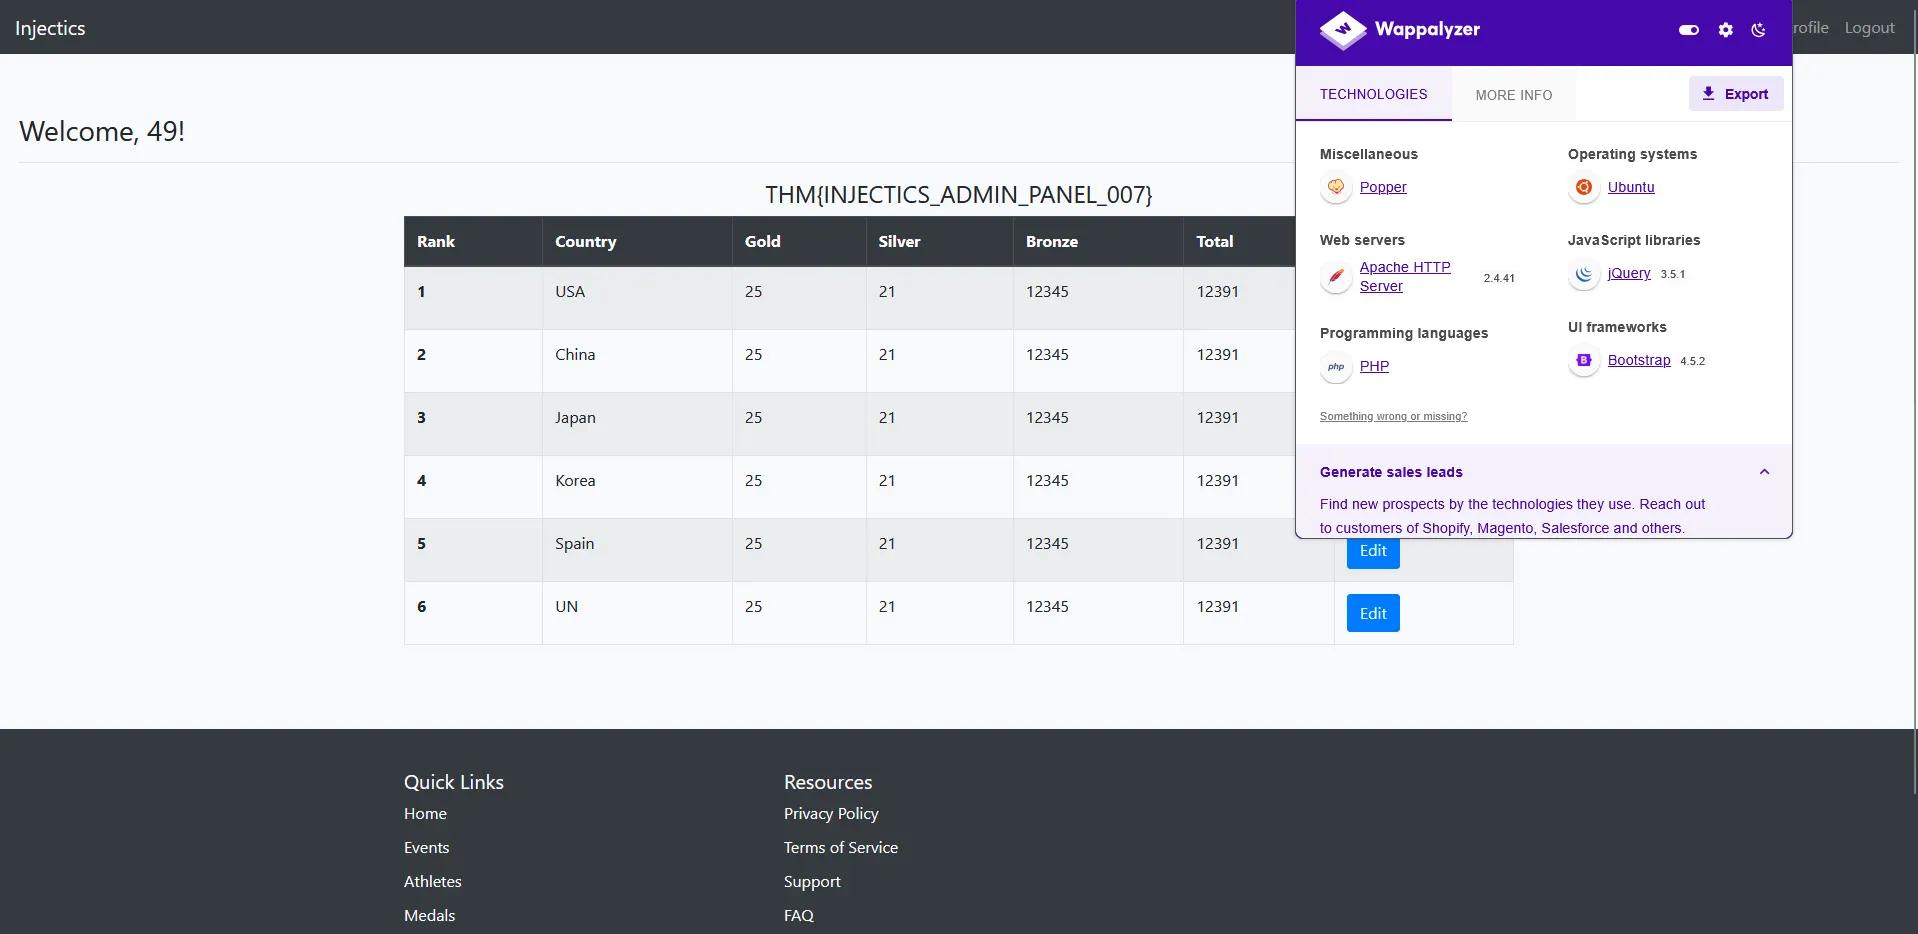Toggle Wappalyzer enabled switch

coord(1688,30)
